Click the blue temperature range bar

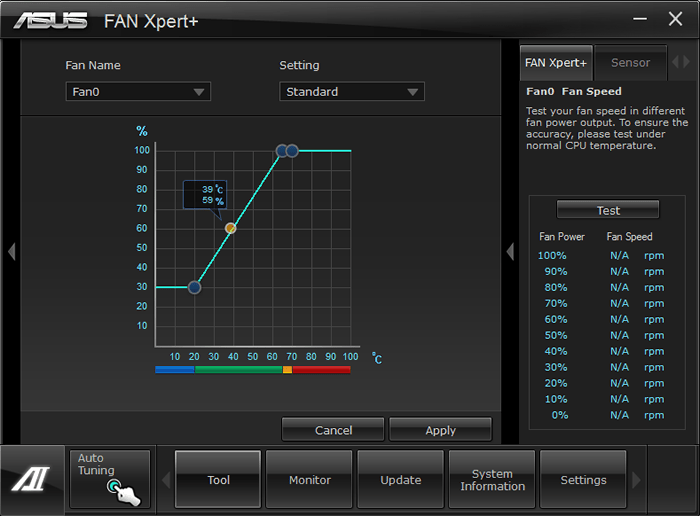pos(175,369)
